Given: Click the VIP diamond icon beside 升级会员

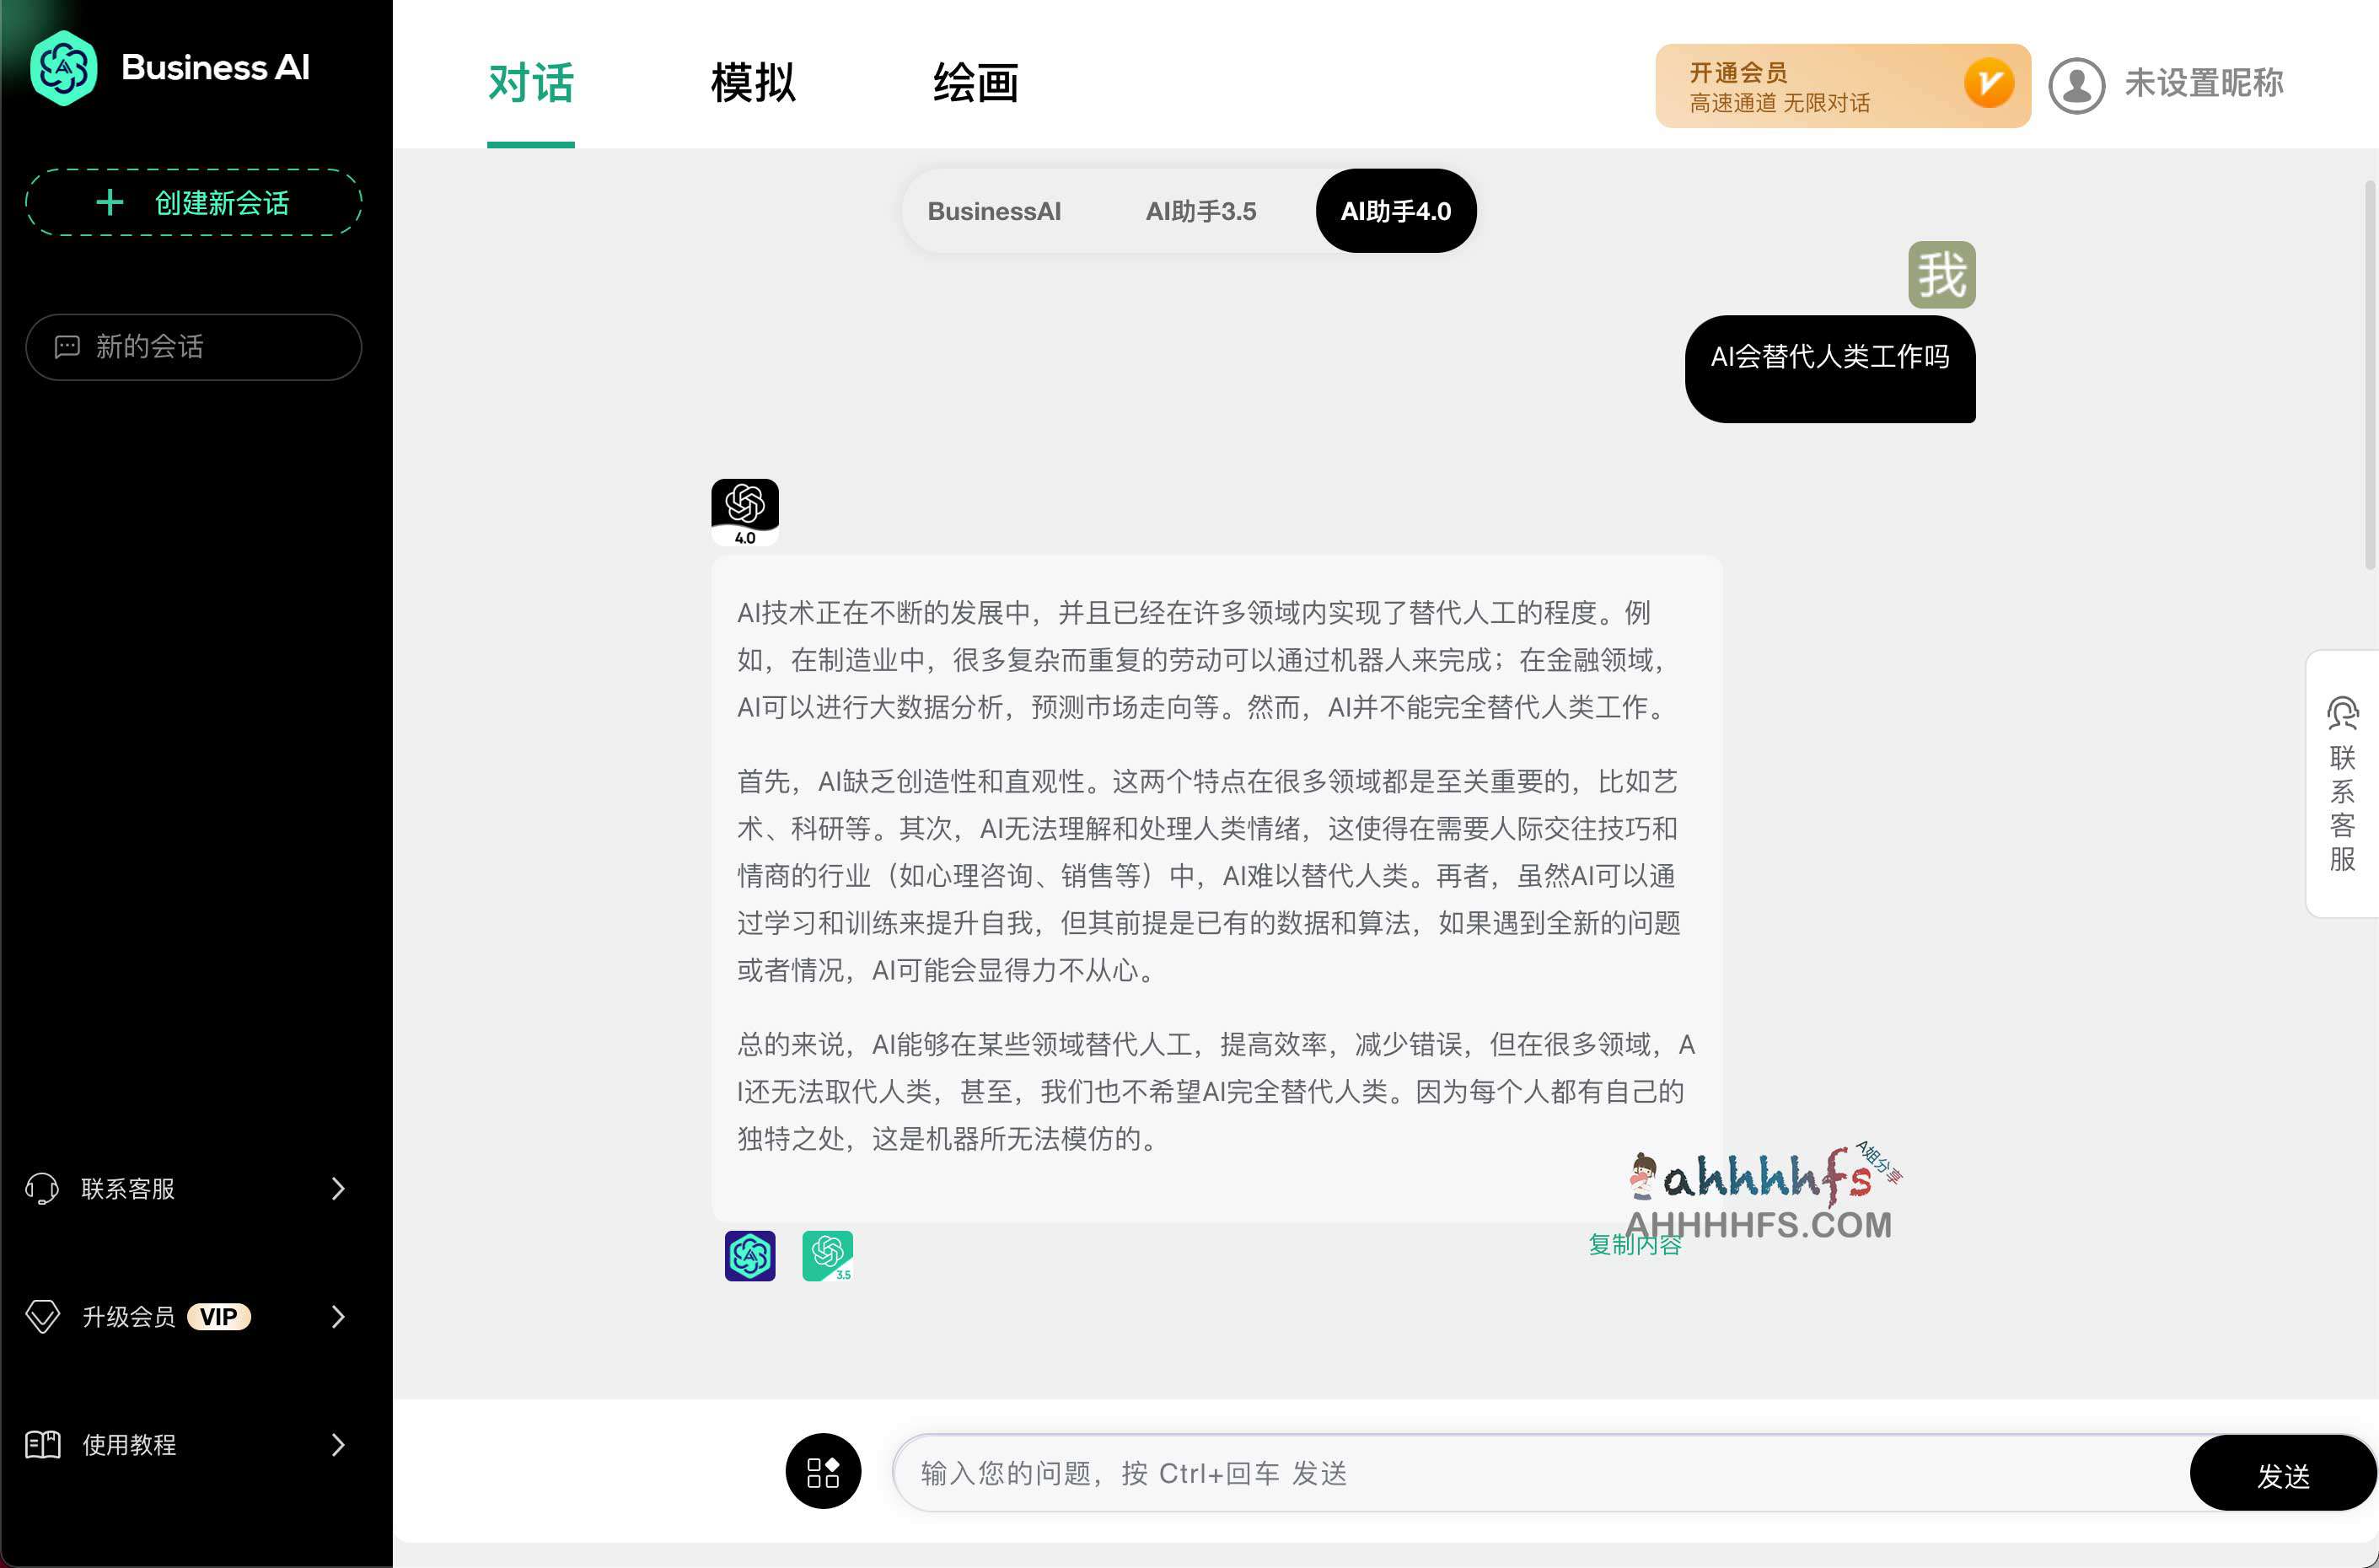Looking at the screenshot, I should coord(42,1316).
